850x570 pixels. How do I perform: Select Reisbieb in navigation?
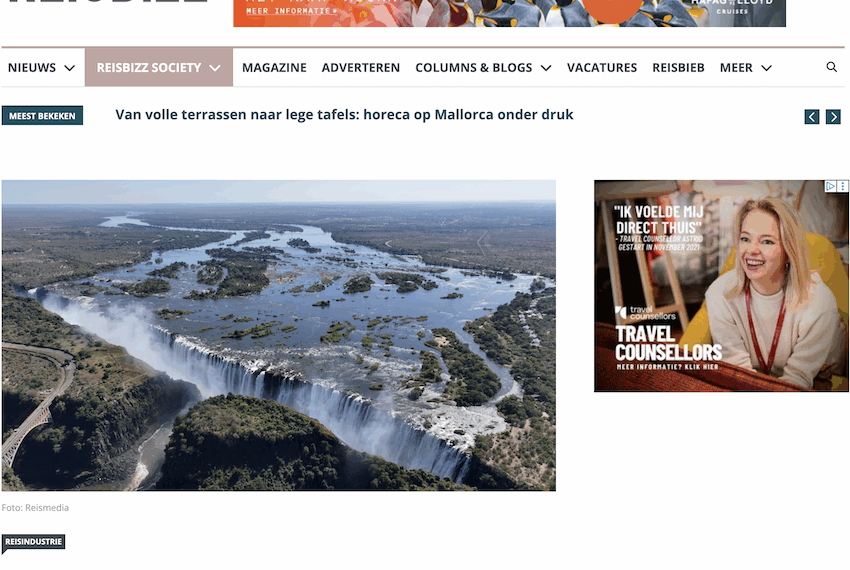(678, 68)
